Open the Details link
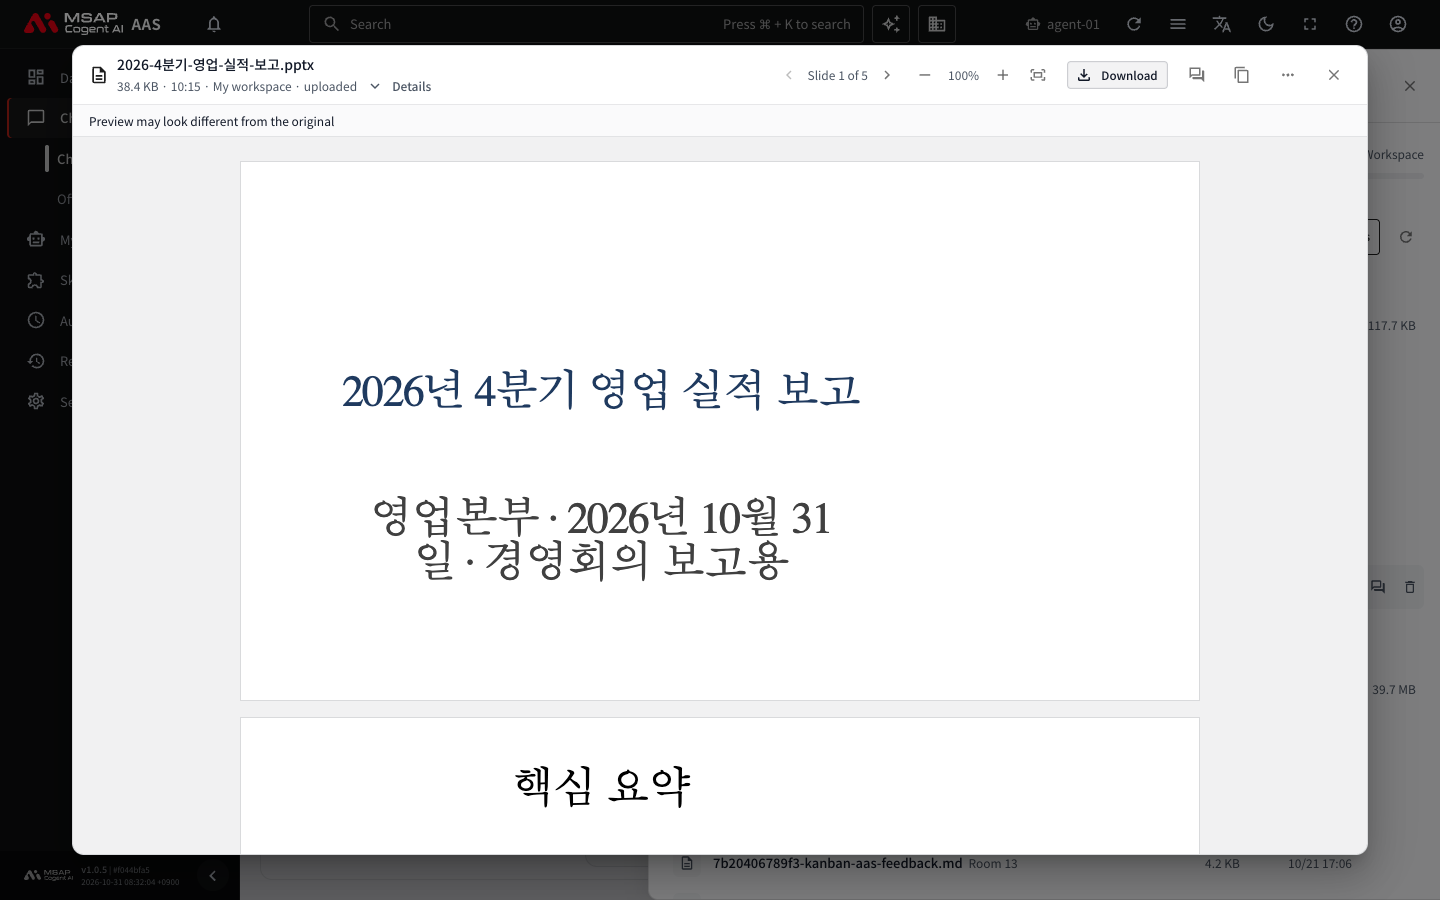The height and width of the screenshot is (900, 1440). click(x=412, y=87)
